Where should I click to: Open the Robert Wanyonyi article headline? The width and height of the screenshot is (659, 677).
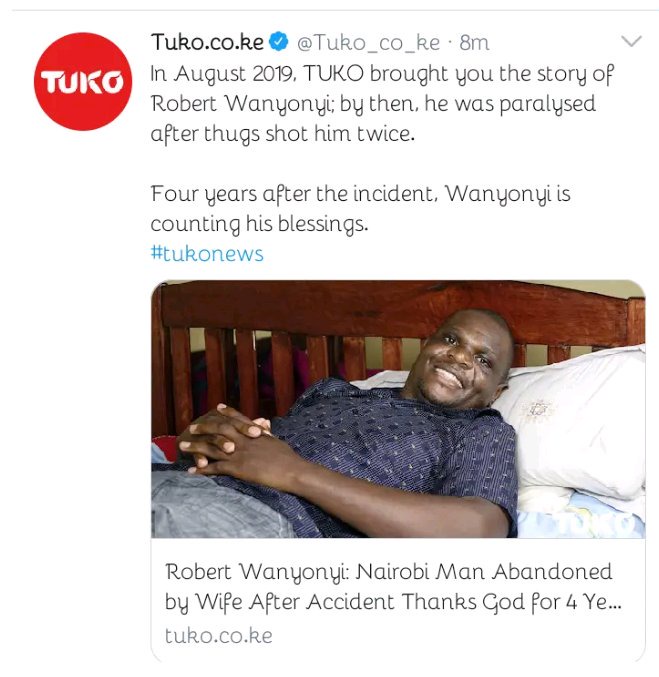[x=393, y=586]
